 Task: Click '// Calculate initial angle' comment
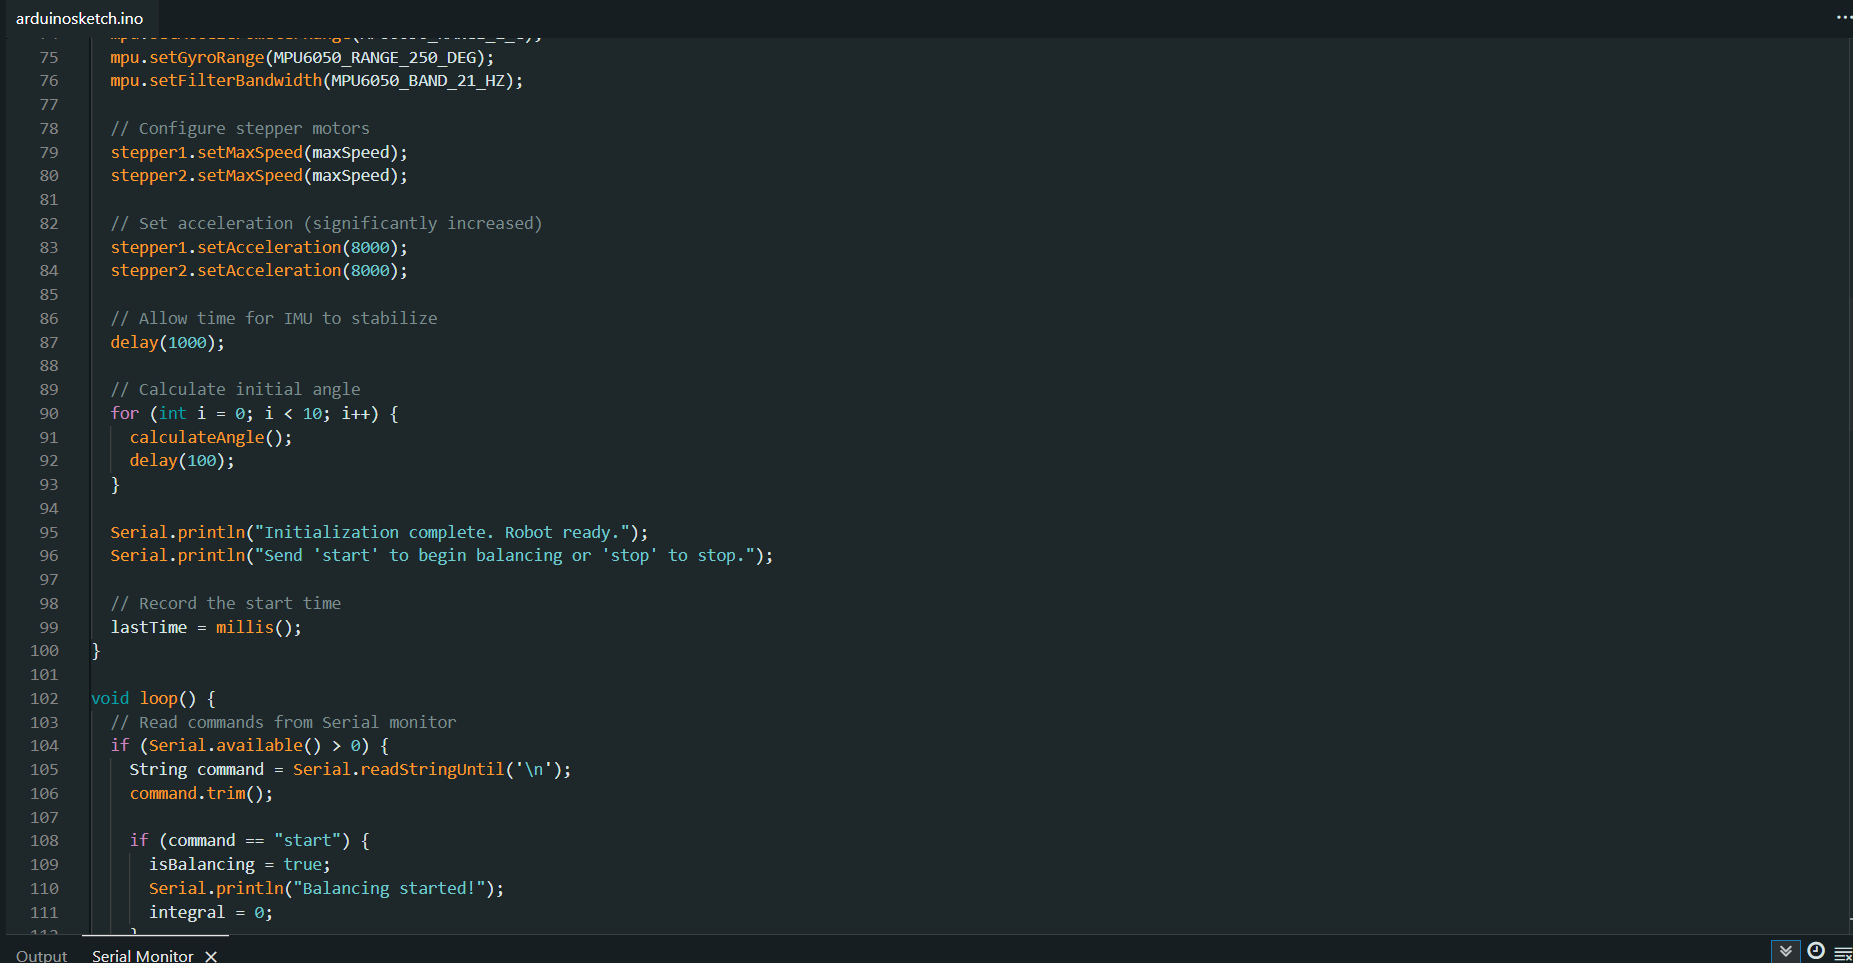[235, 389]
